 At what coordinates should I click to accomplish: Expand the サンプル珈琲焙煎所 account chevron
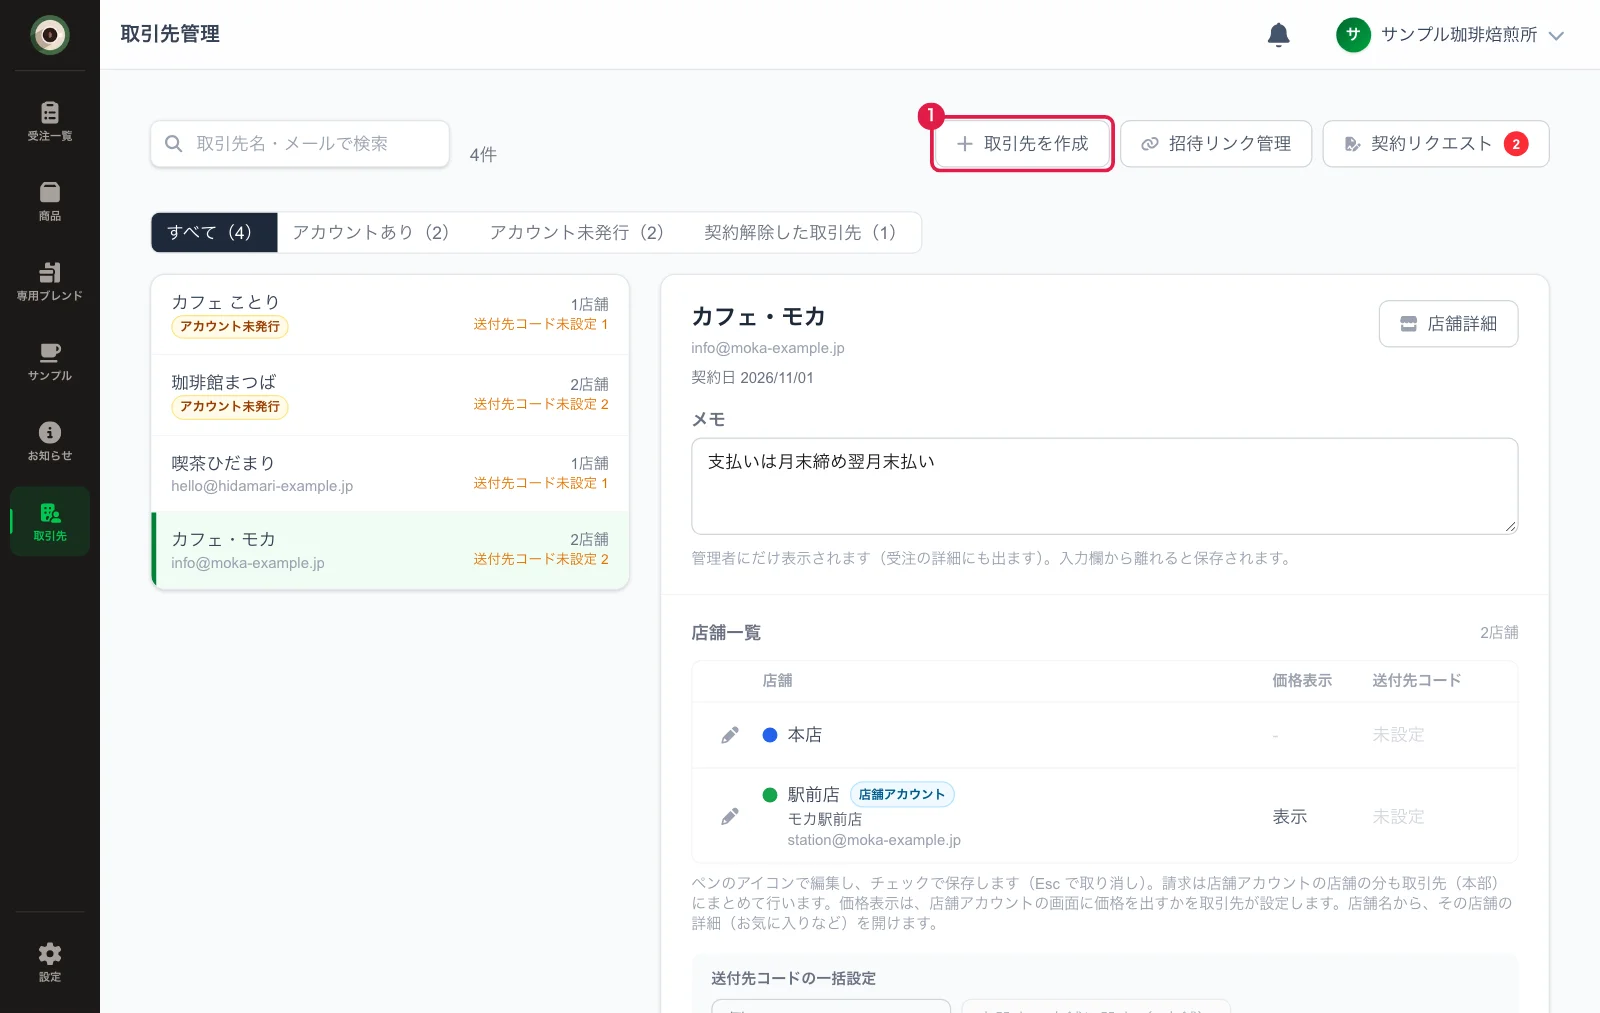[1556, 36]
